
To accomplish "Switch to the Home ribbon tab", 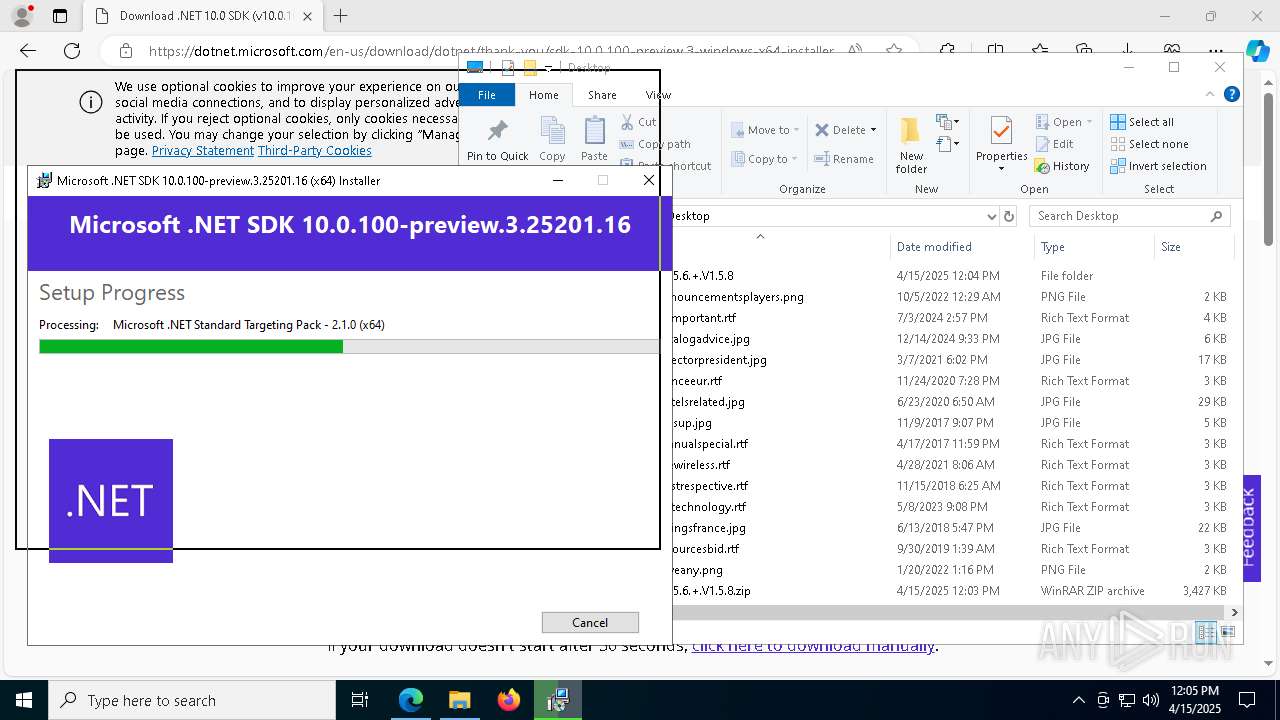I will [544, 95].
